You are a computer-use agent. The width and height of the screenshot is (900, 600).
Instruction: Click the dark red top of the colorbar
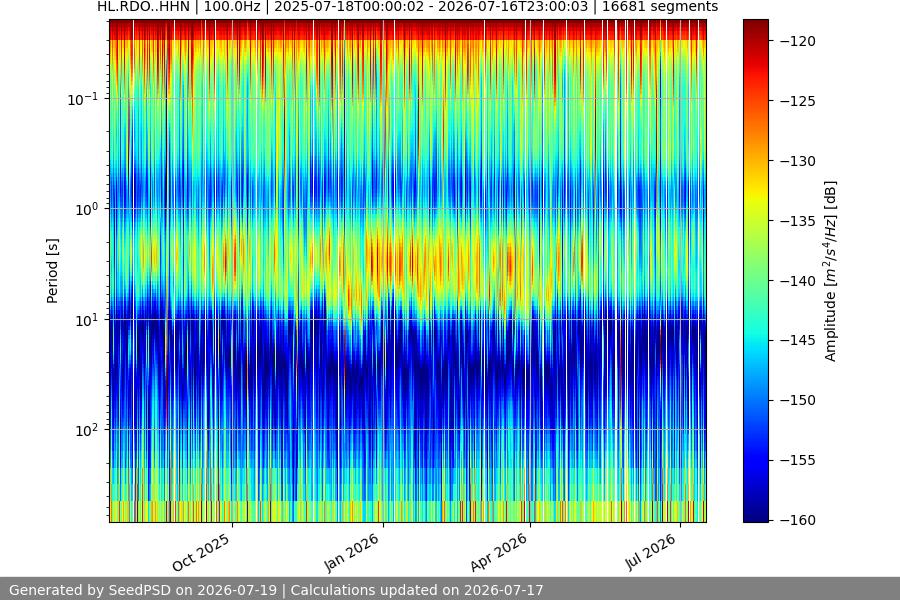(755, 26)
